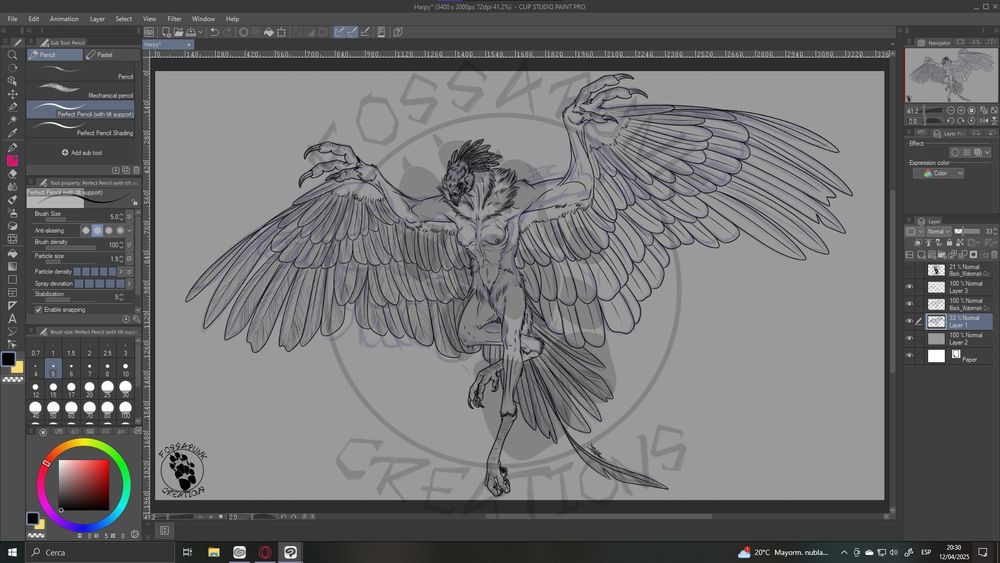Choose the Perfect Pencil Shading sub tool

(x=80, y=128)
